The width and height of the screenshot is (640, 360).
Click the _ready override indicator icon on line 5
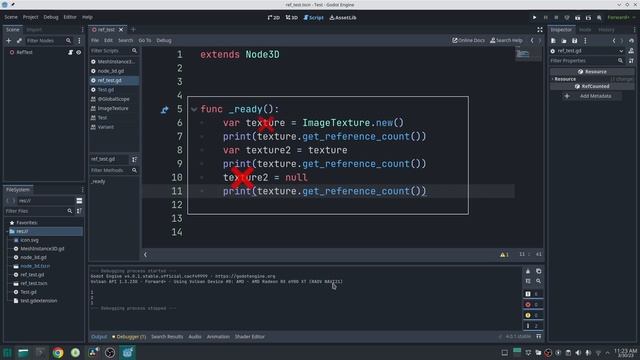click(x=164, y=109)
